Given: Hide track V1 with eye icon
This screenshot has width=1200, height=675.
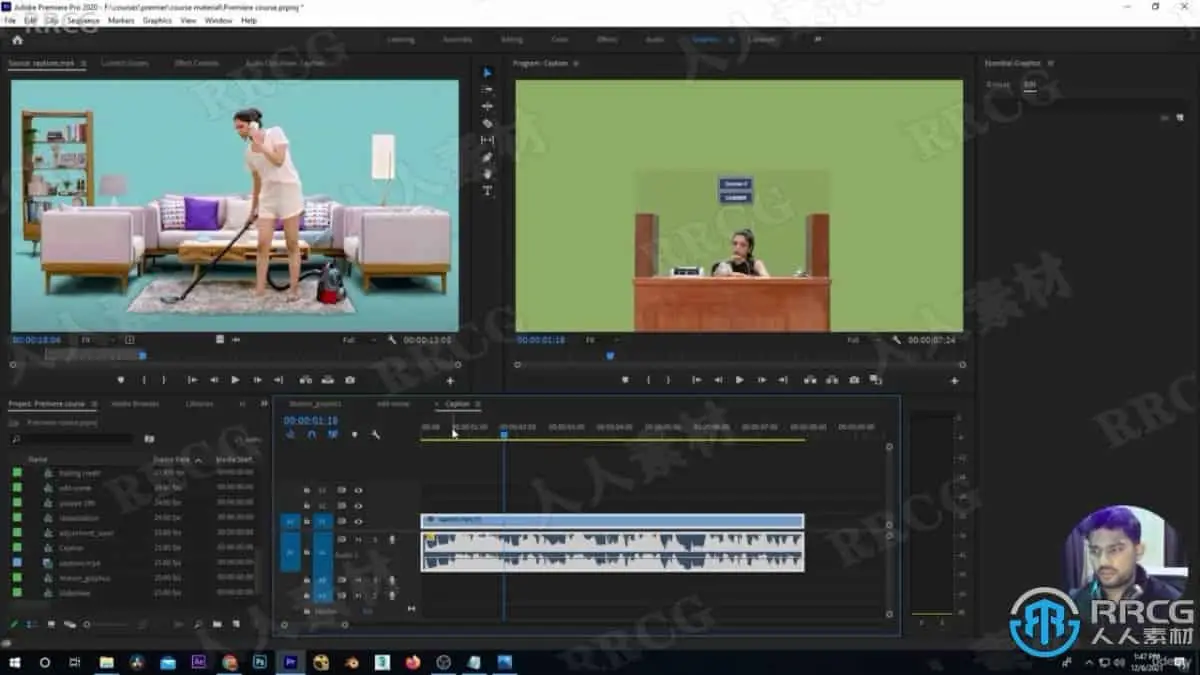Looking at the screenshot, I should (358, 521).
